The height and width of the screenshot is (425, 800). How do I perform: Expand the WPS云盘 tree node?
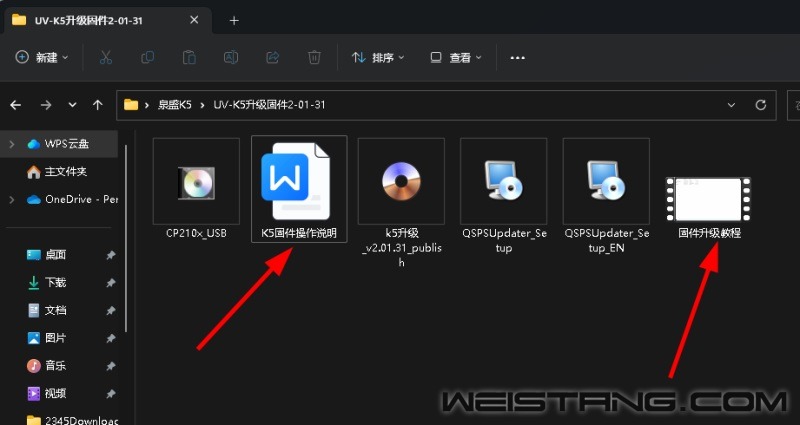(x=12, y=144)
